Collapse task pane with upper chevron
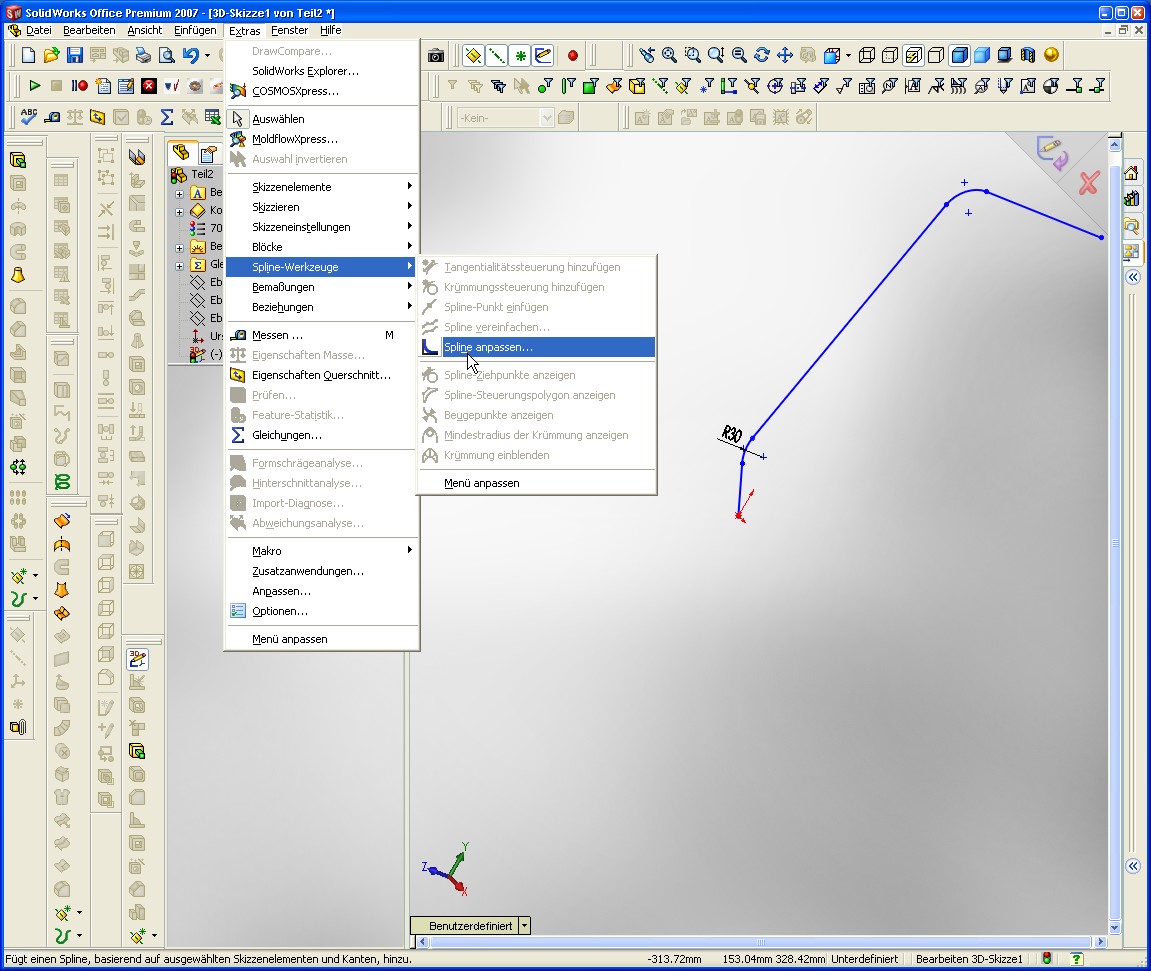This screenshot has width=1151, height=971. coord(1133,277)
